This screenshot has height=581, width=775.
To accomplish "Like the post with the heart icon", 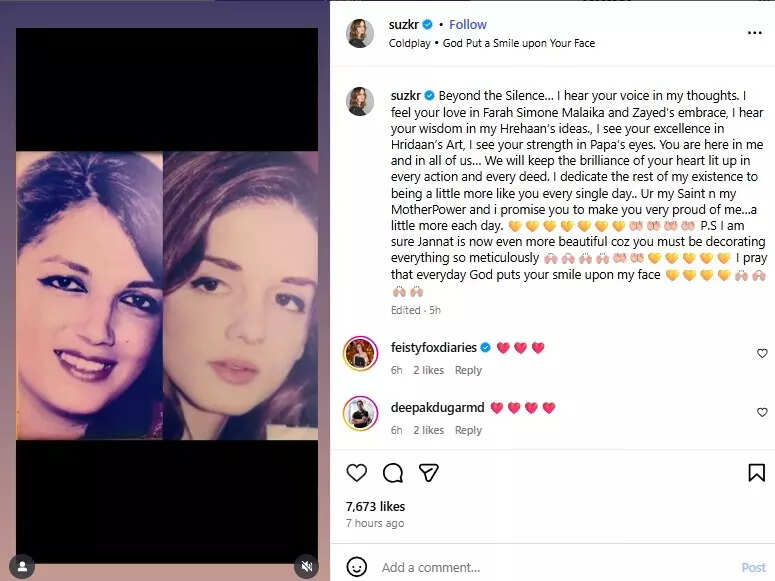I will (x=357, y=472).
